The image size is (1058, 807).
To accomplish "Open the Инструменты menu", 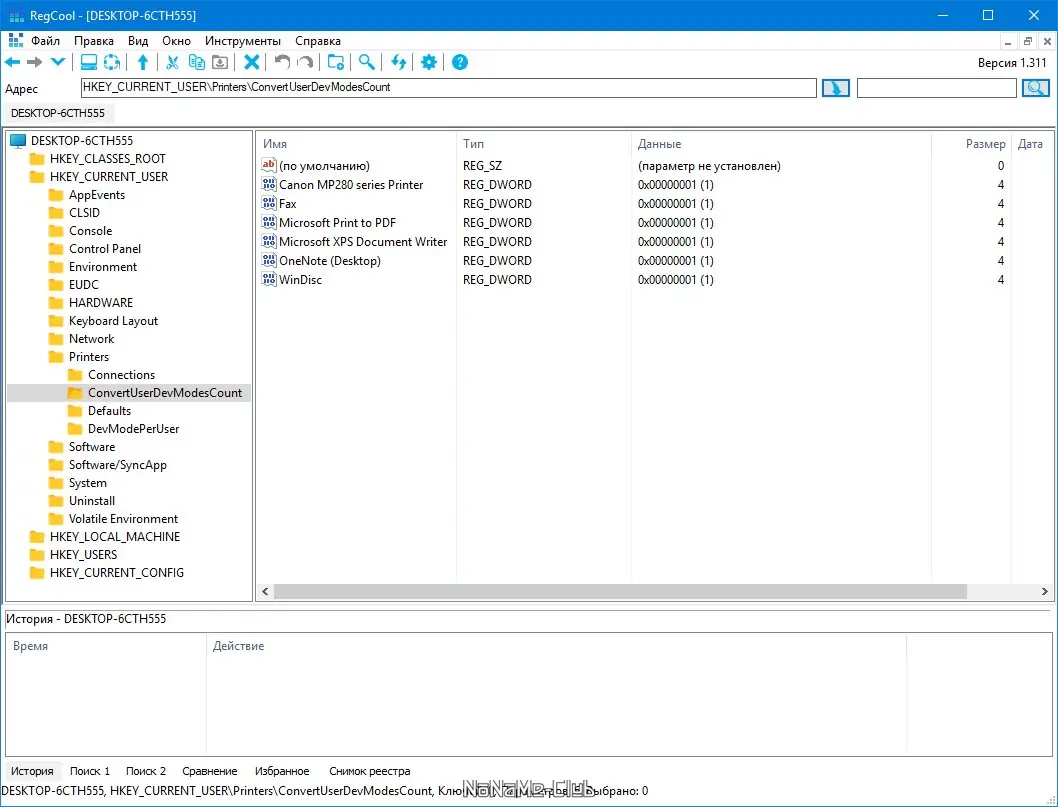I will tap(243, 41).
